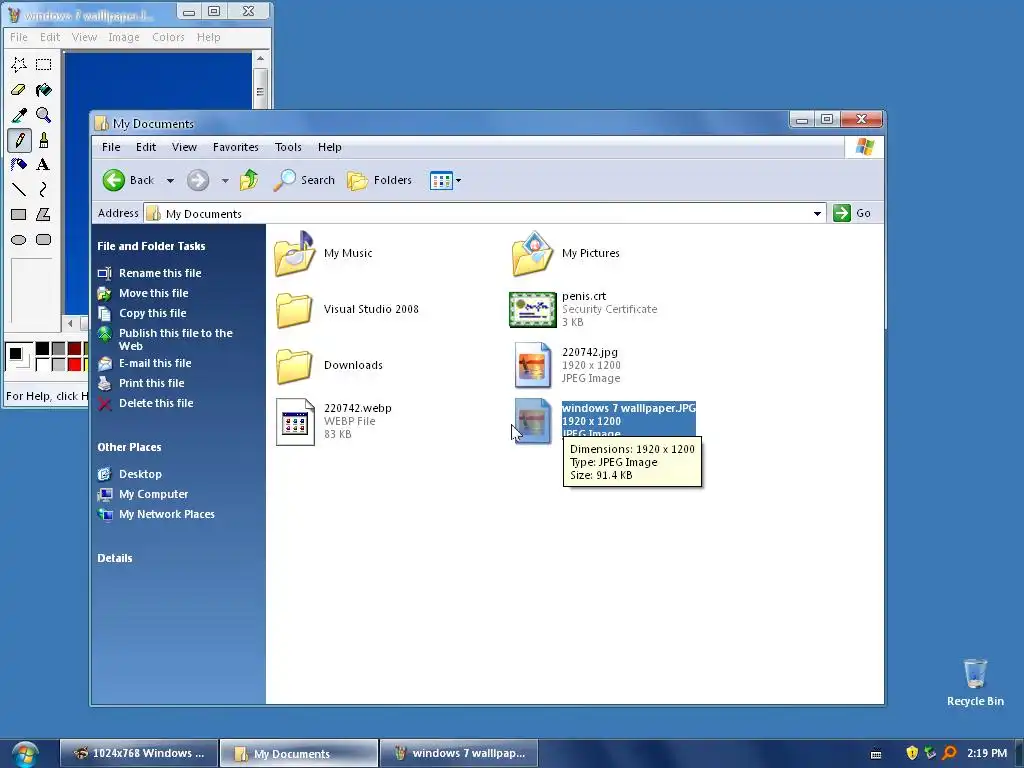The width and height of the screenshot is (1024, 768).
Task: Pick the bright red swatch in Paint palette
Action: 74,364
